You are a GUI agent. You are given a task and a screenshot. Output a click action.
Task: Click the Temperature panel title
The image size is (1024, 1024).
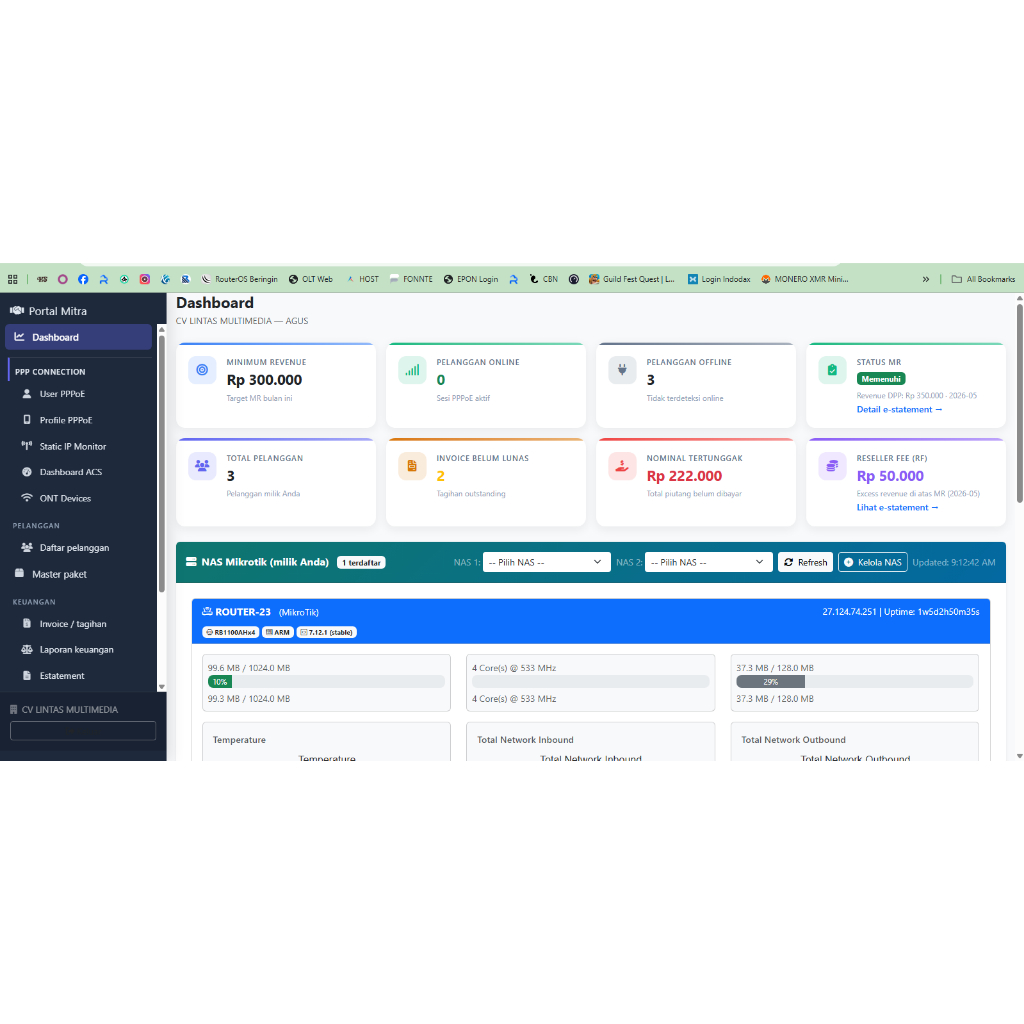tap(239, 740)
